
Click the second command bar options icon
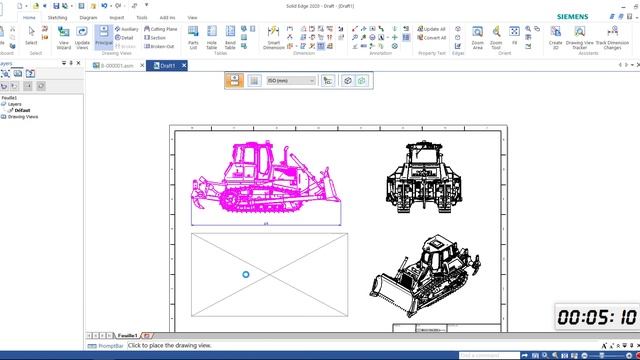coord(254,80)
